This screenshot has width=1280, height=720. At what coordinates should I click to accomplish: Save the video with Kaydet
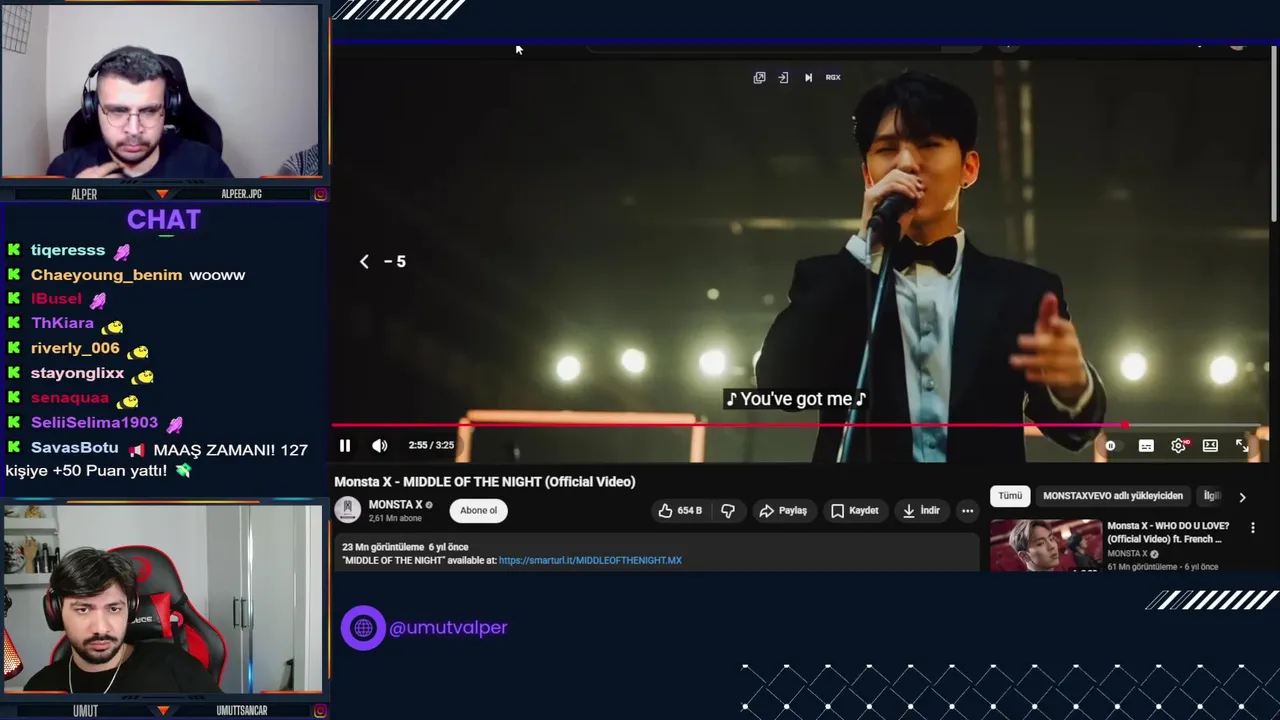pos(855,510)
